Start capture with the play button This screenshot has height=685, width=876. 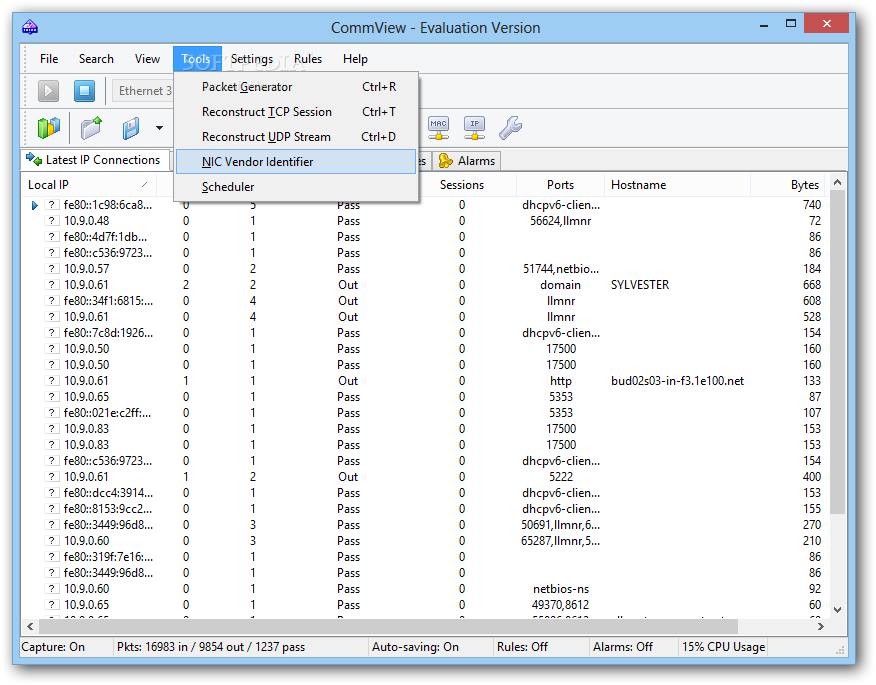click(49, 91)
